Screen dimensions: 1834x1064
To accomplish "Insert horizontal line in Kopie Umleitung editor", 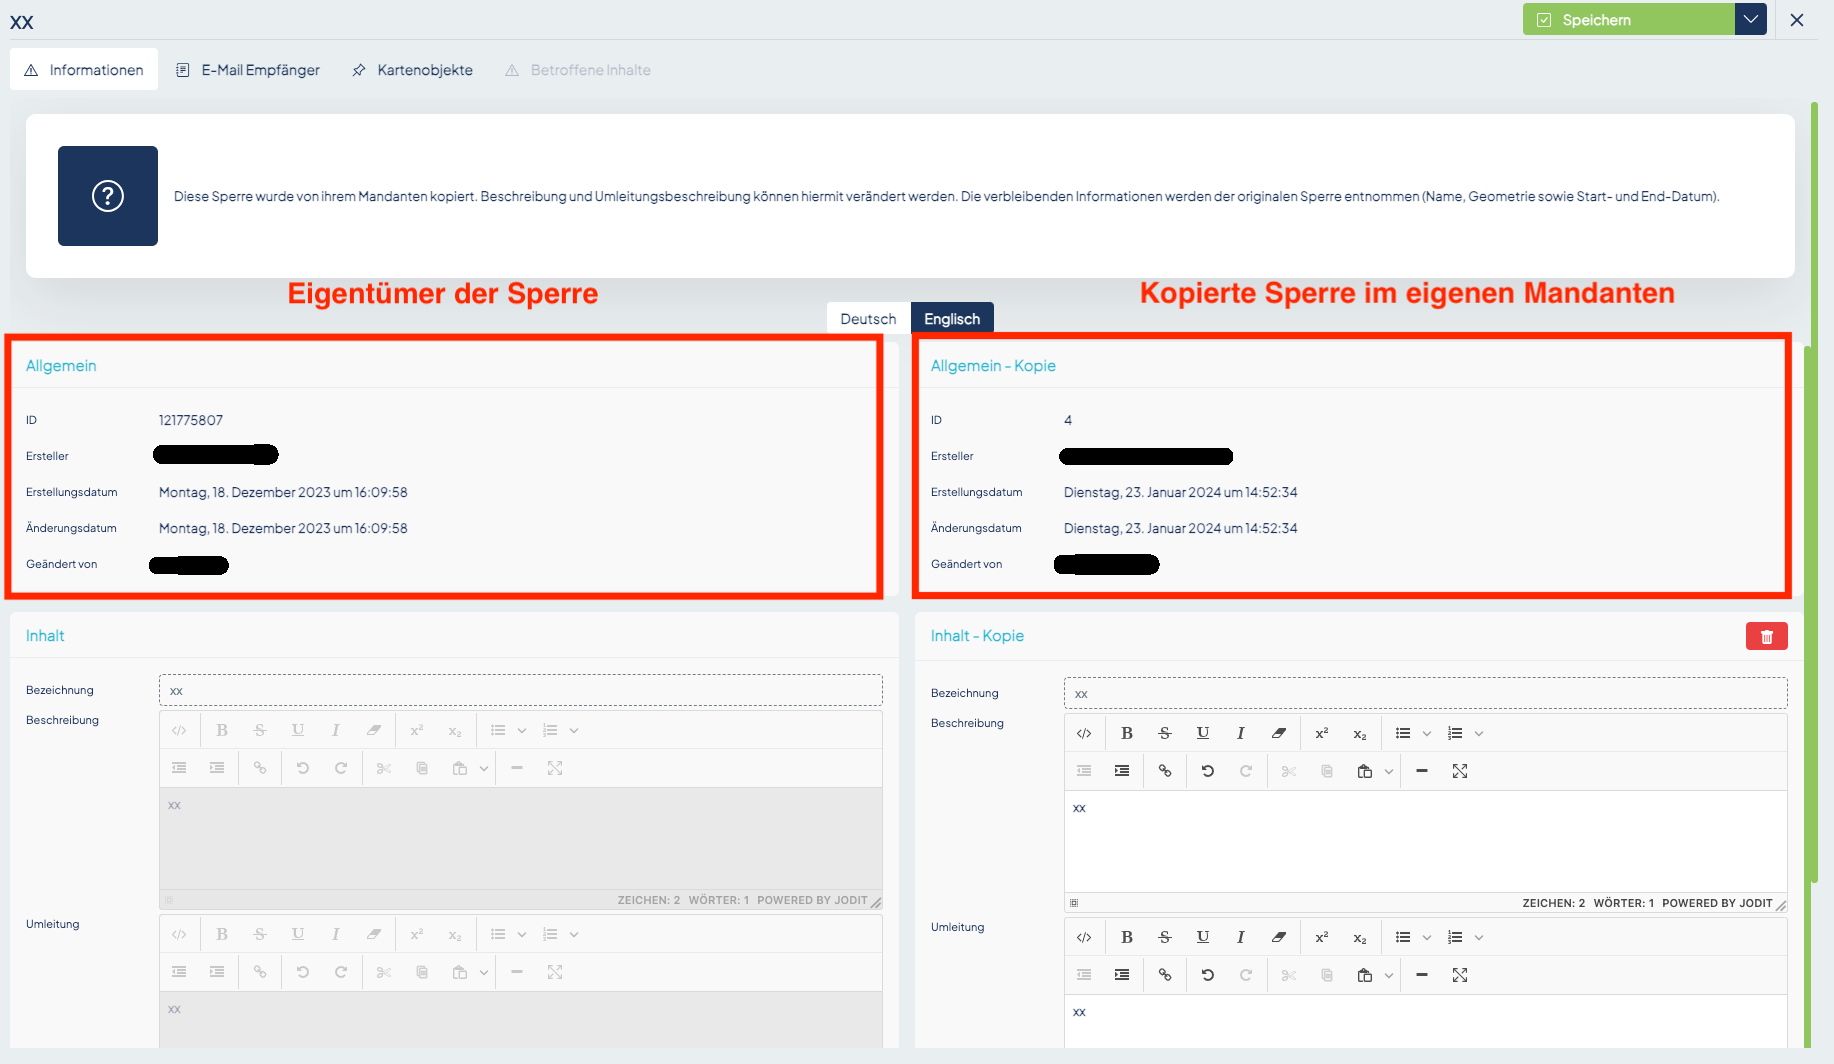I will pos(1422,975).
